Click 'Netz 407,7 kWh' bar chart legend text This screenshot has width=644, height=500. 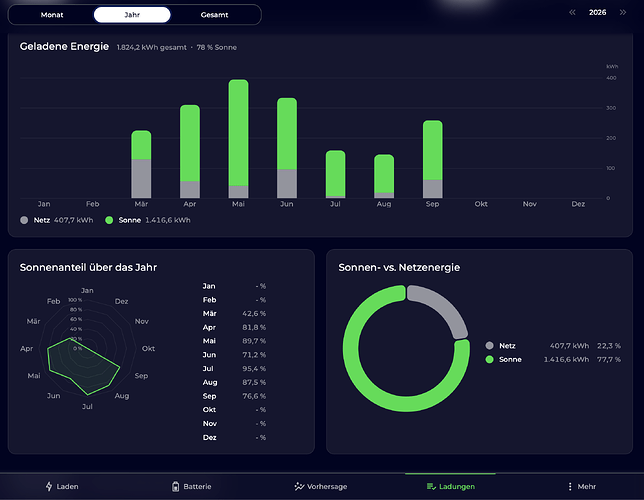point(63,220)
